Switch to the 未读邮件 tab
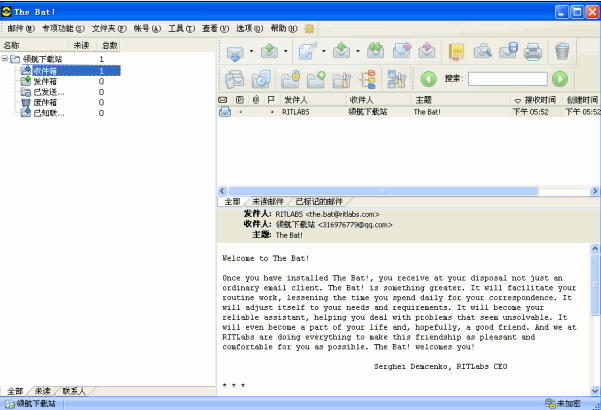The image size is (601, 410). 268,202
